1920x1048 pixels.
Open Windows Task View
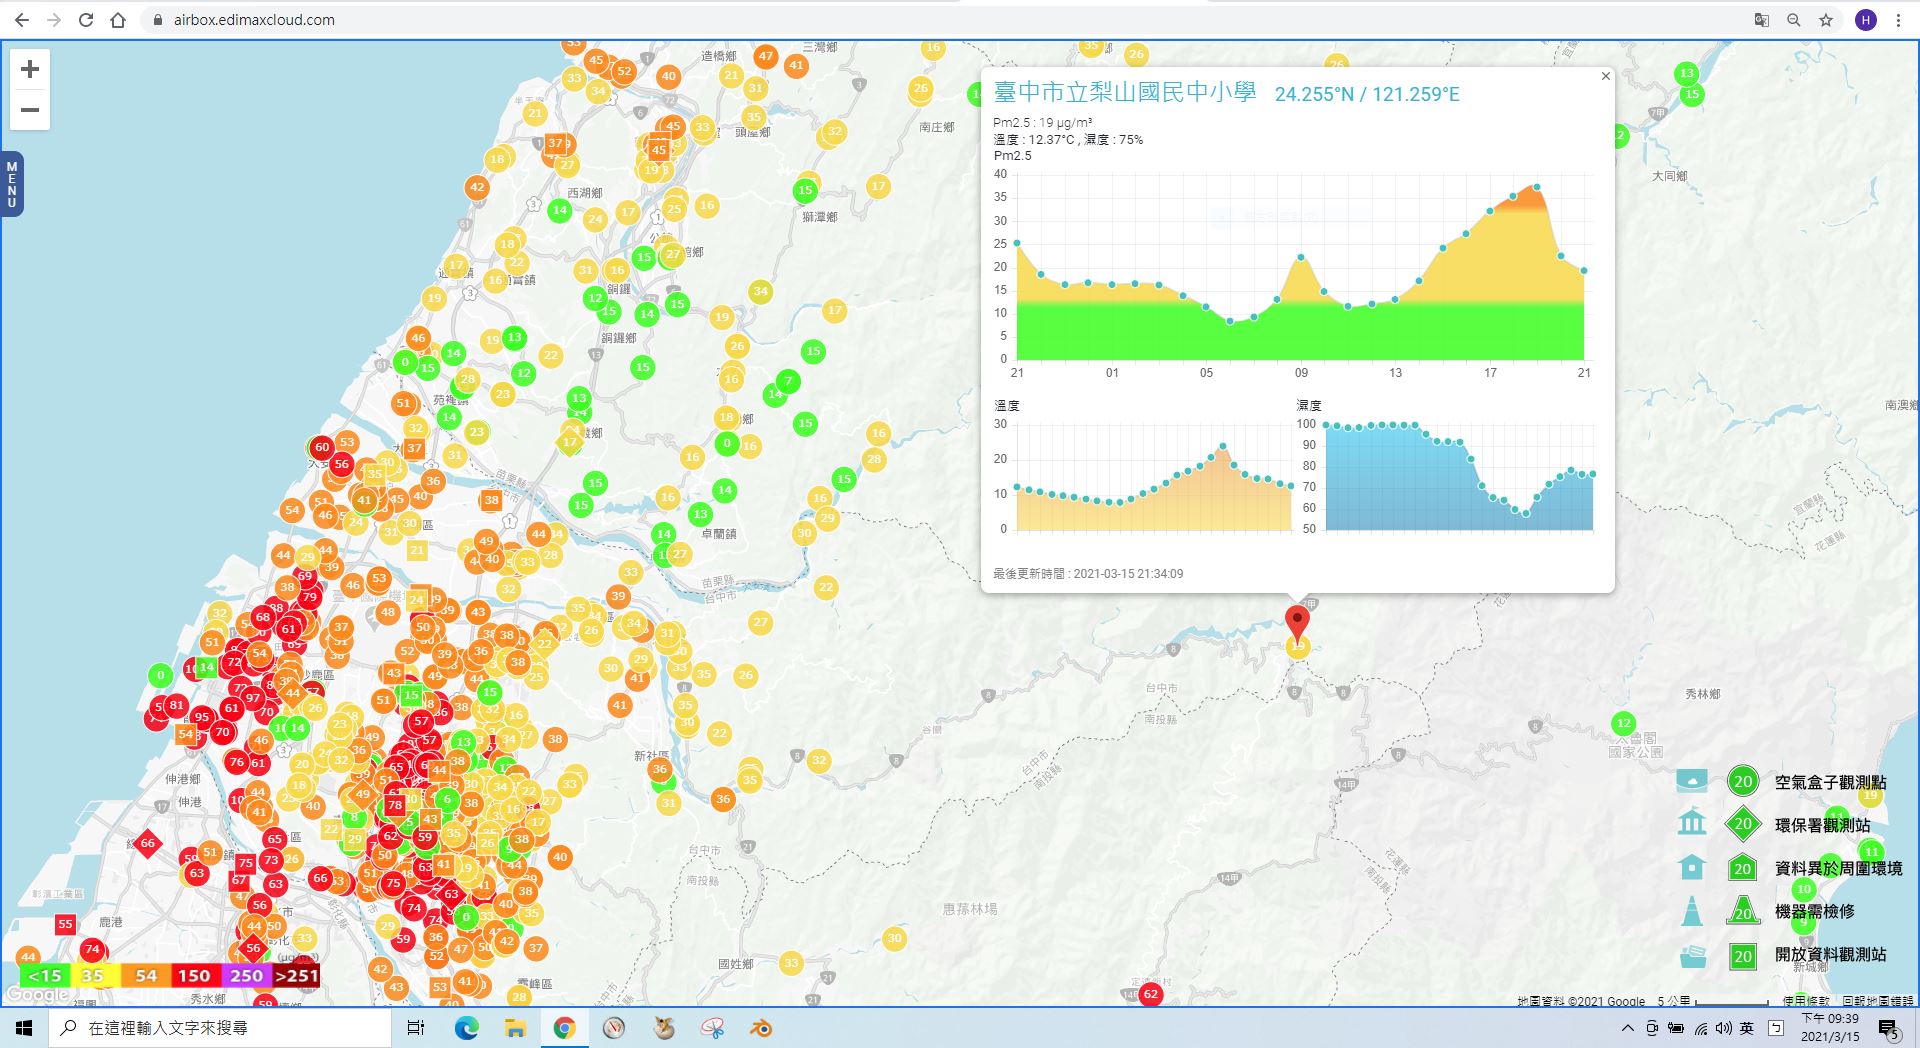416,1028
